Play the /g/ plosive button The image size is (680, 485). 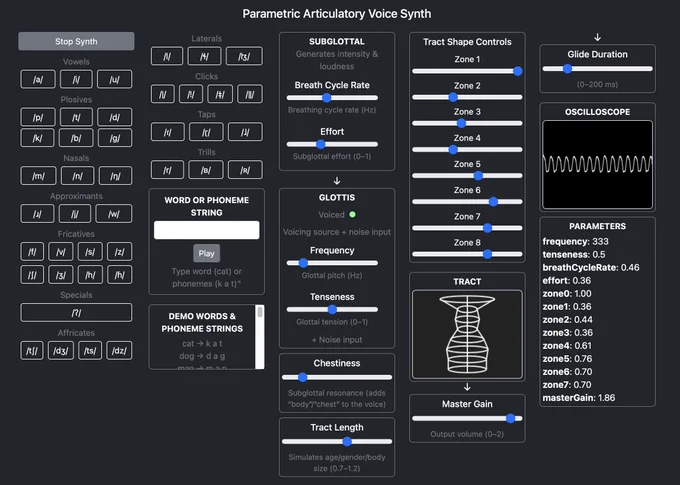point(115,138)
